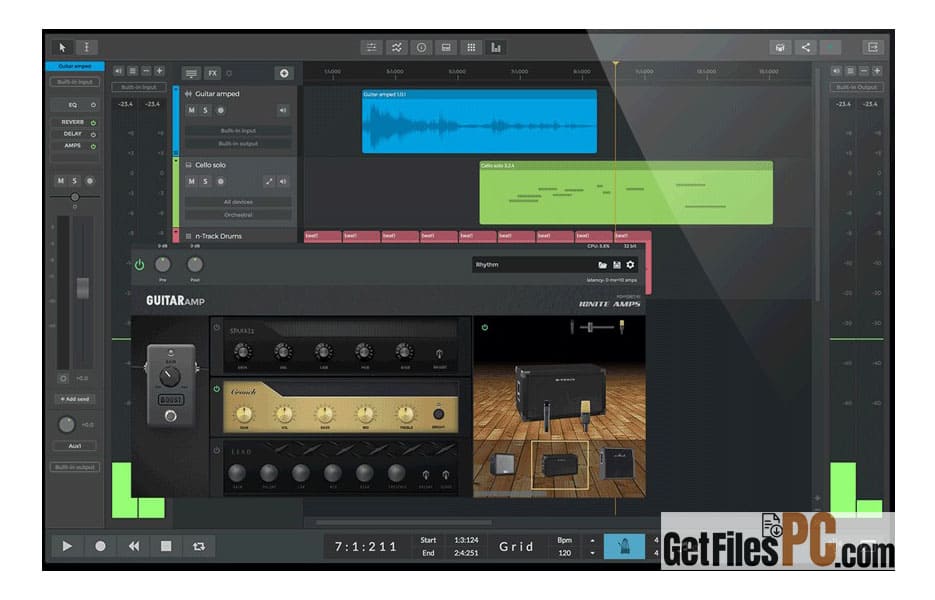Toggle the AMPS effect power button

coord(93,146)
